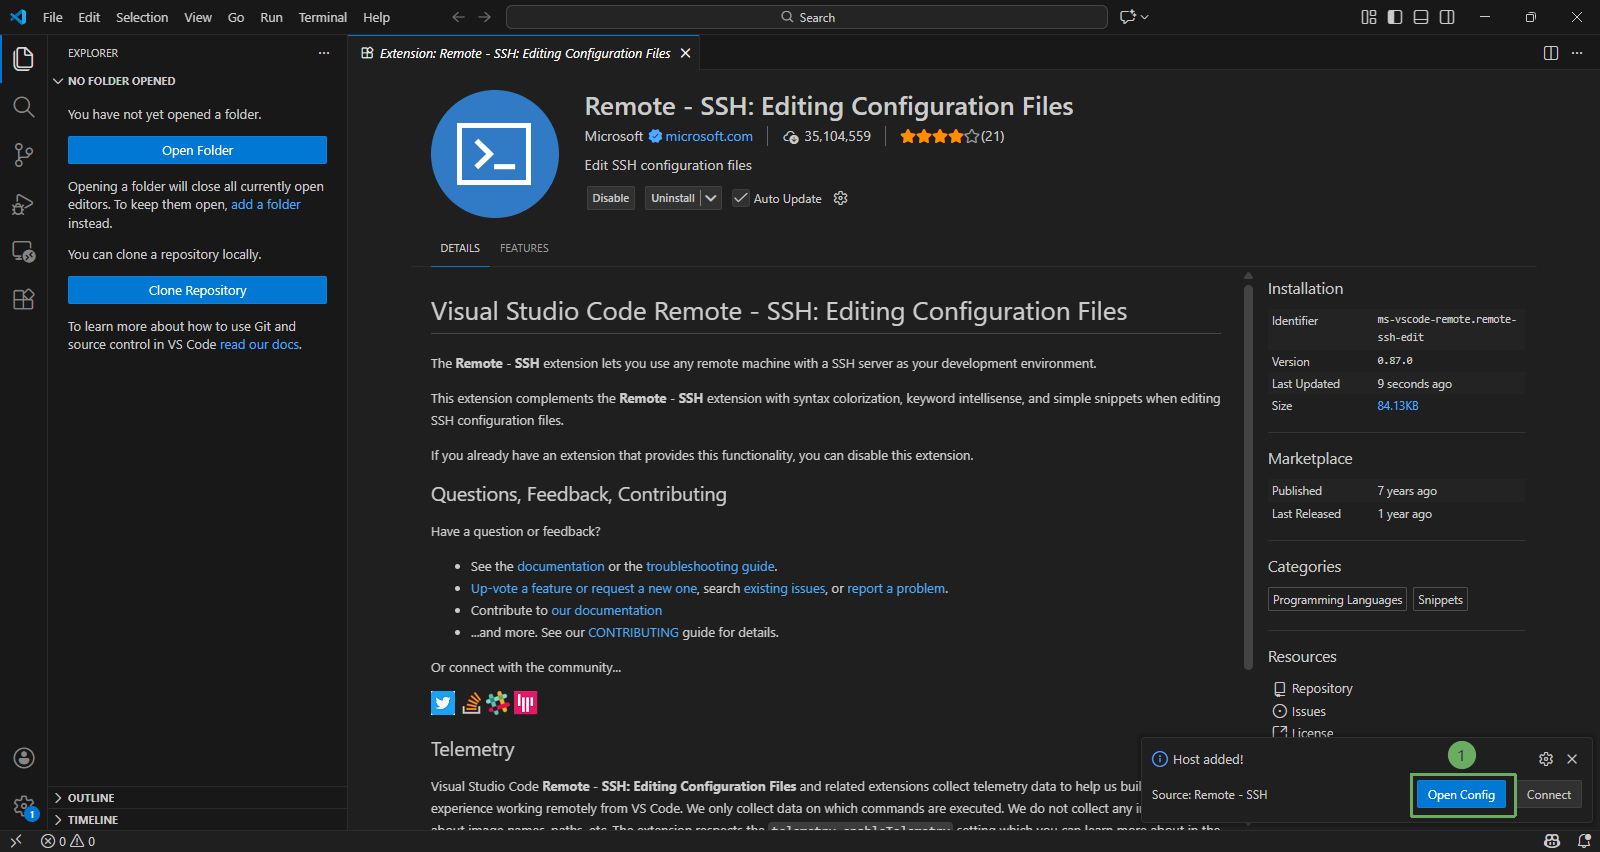Click the Open Config button
The width and height of the screenshot is (1600, 852).
[1461, 795]
